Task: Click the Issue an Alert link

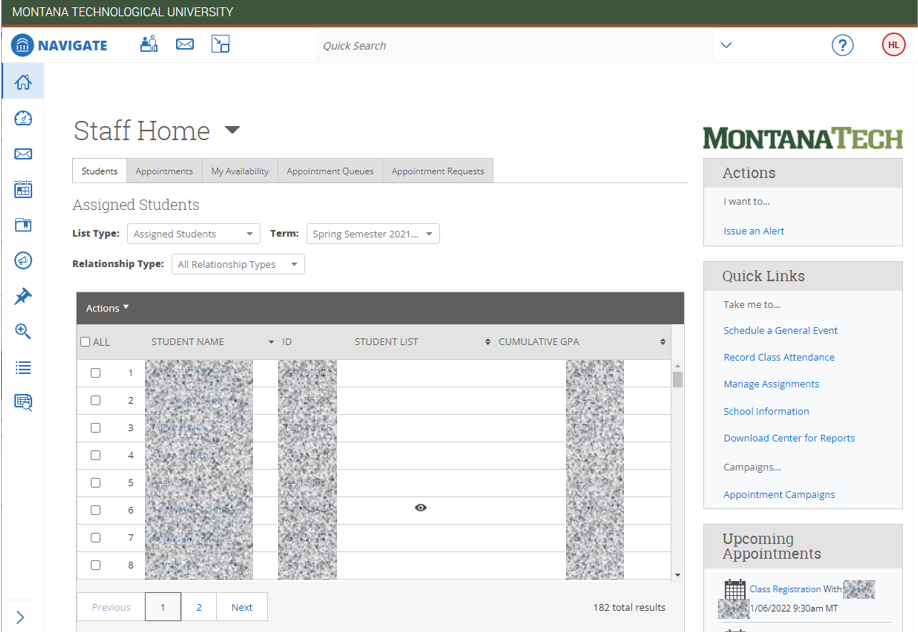Action: tap(753, 231)
